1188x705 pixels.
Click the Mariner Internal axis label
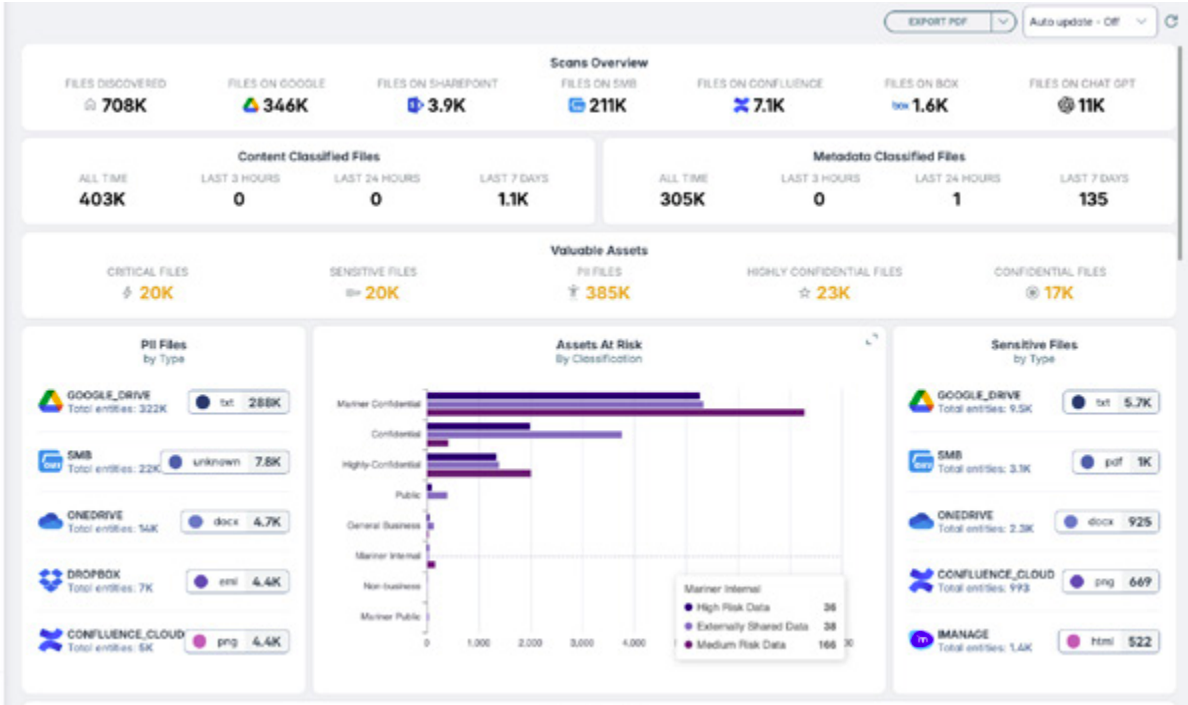388,556
